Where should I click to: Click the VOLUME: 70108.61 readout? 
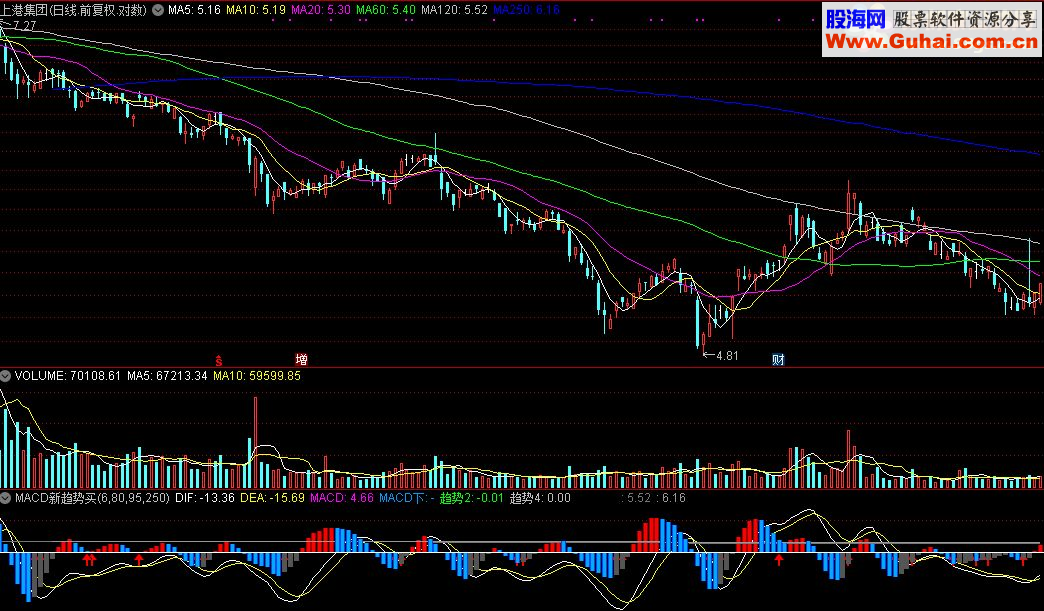[67, 376]
